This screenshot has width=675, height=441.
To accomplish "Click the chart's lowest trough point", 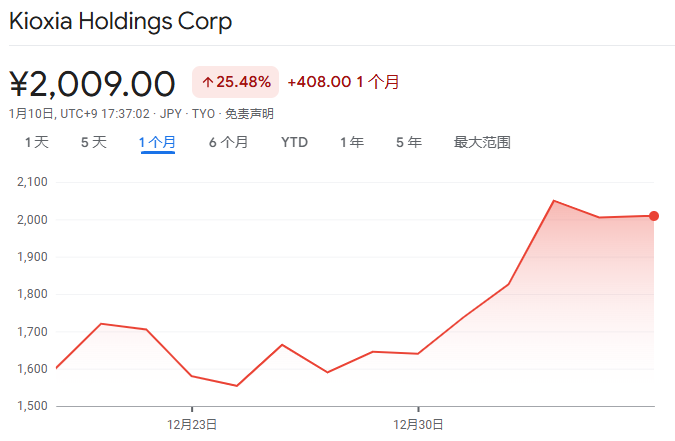I will [237, 386].
